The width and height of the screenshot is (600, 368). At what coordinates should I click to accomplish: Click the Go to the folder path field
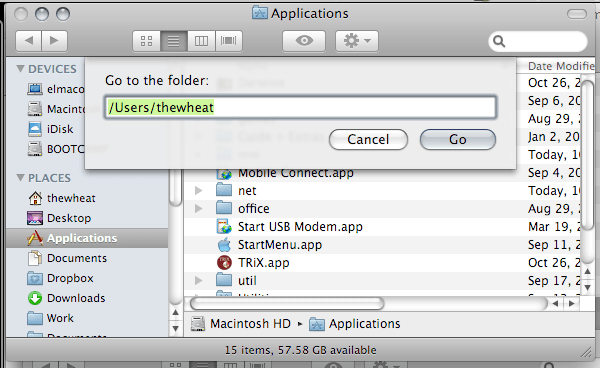click(300, 107)
